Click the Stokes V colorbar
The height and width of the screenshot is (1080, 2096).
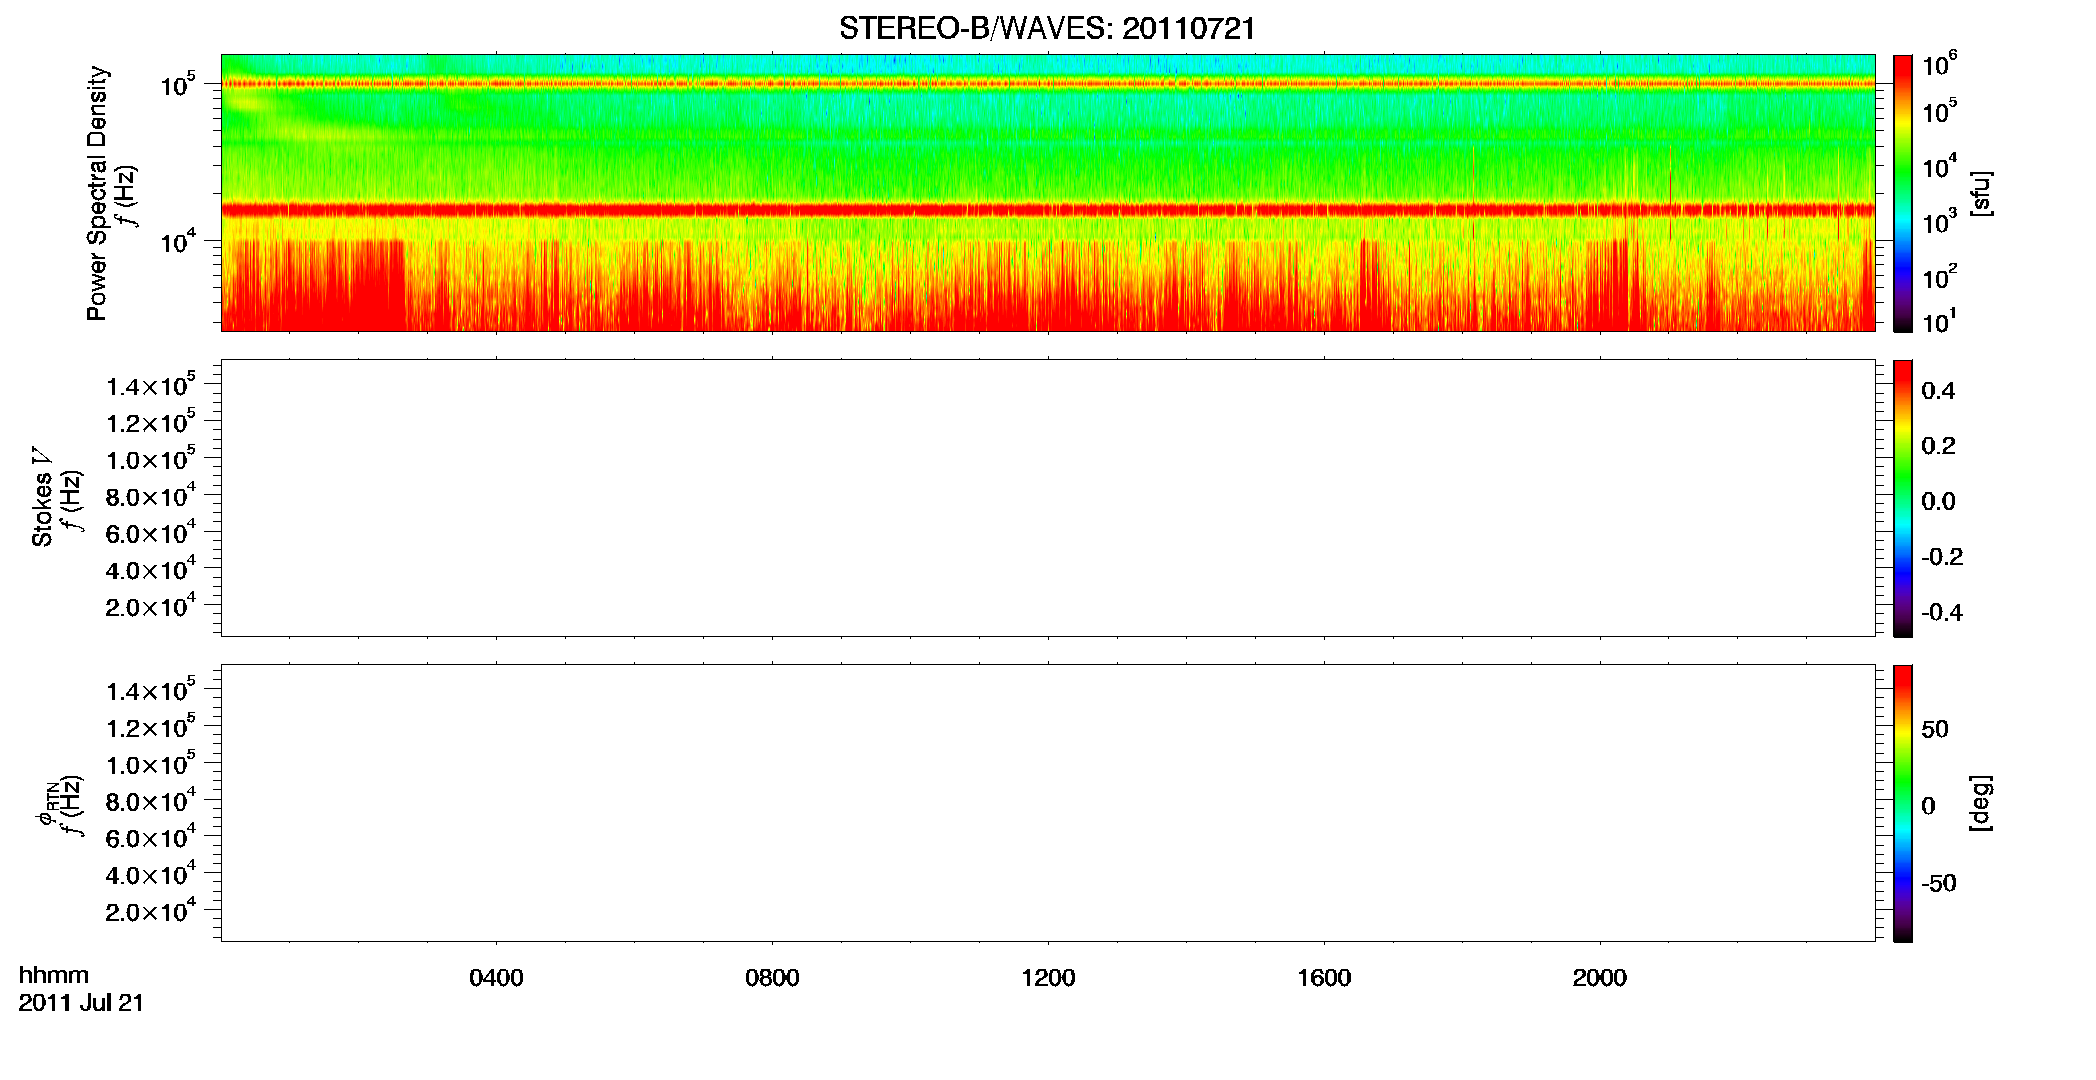[x=1903, y=498]
